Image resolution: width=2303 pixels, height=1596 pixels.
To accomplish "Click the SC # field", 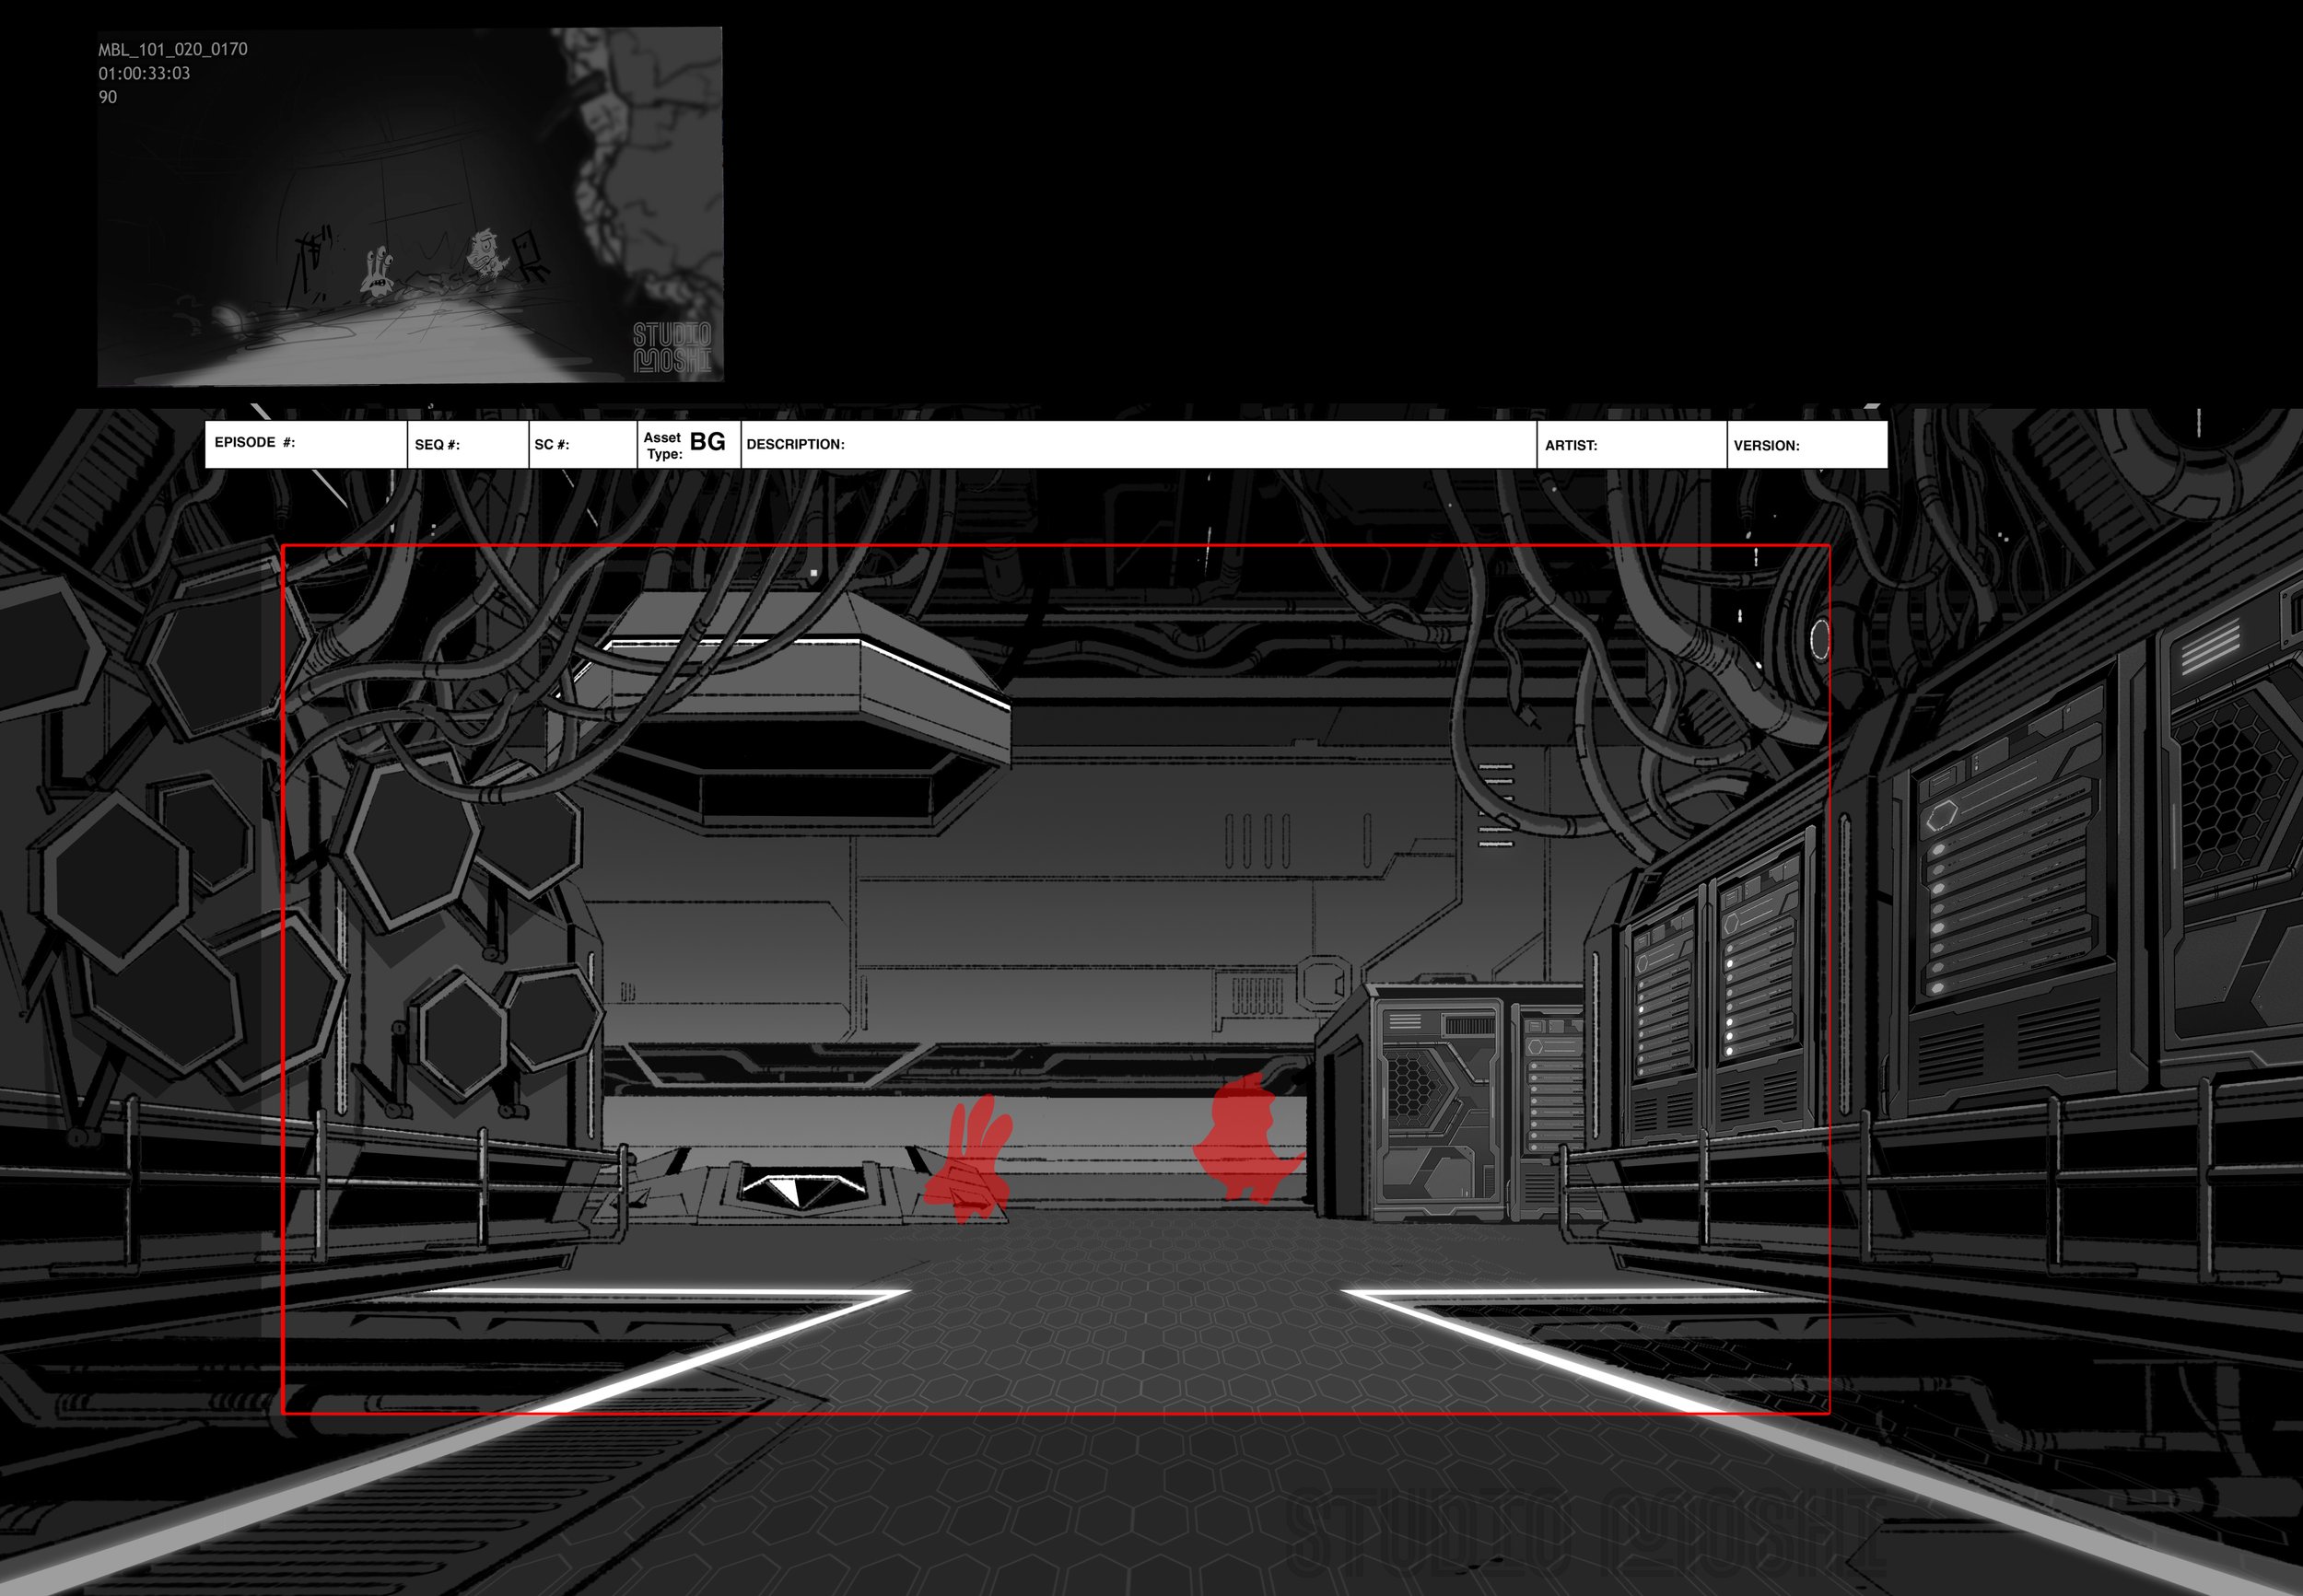I will (582, 445).
